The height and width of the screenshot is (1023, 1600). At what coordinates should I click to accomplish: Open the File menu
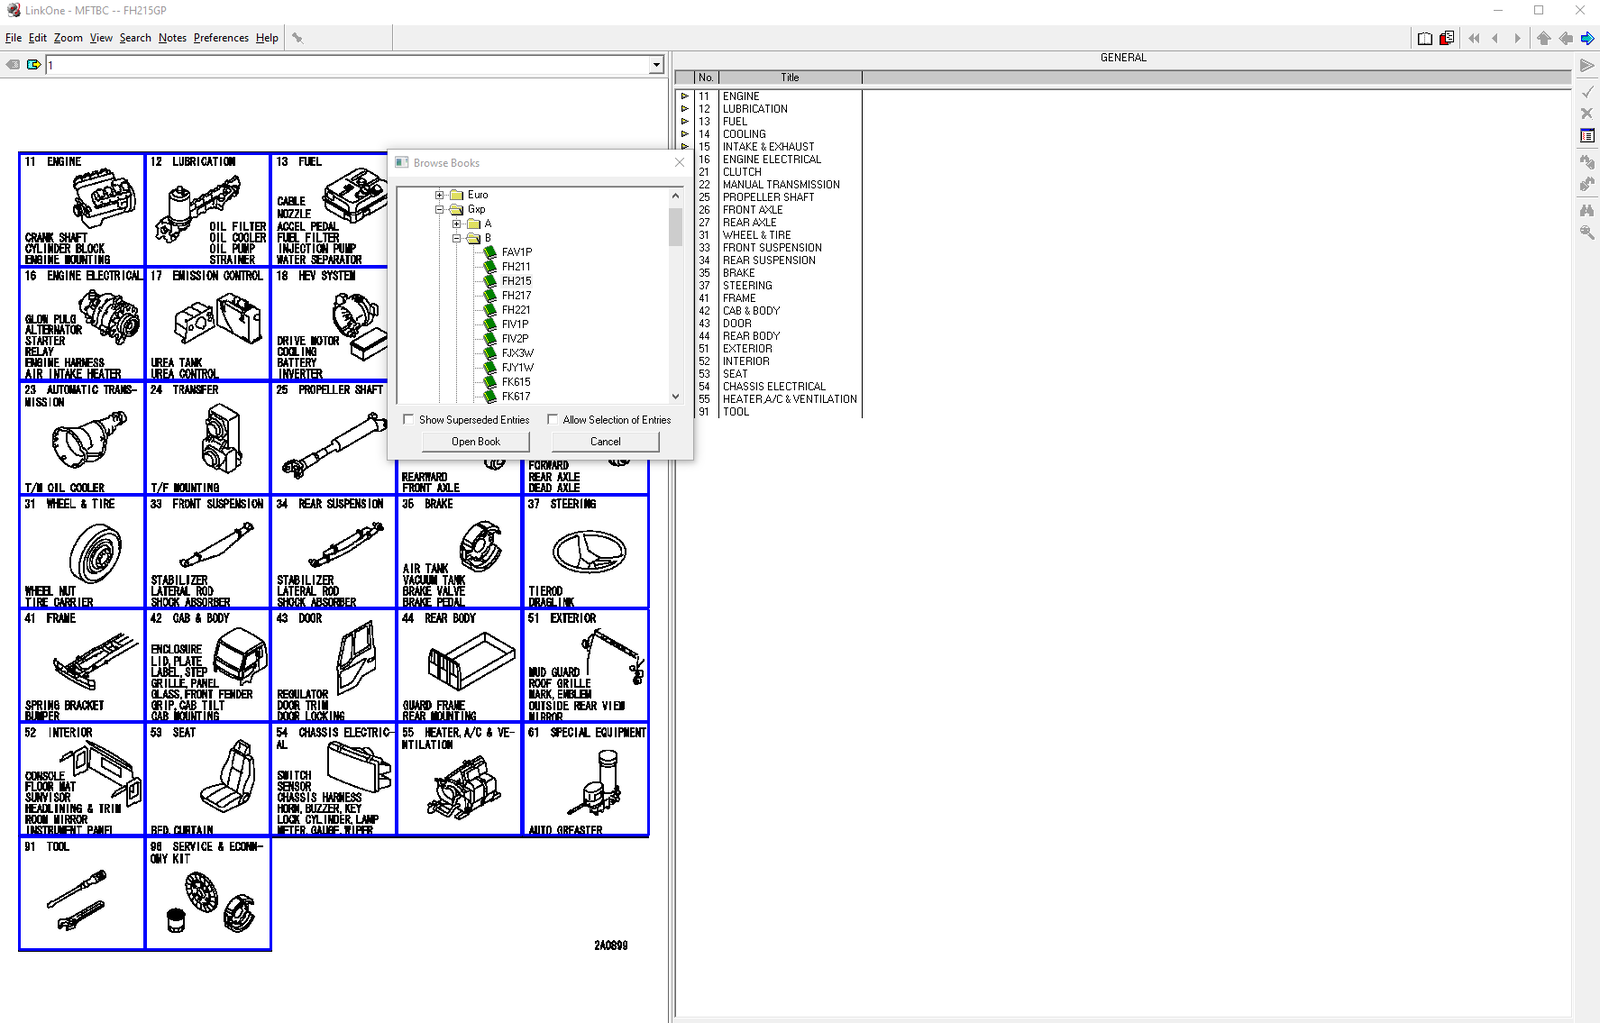(13, 38)
